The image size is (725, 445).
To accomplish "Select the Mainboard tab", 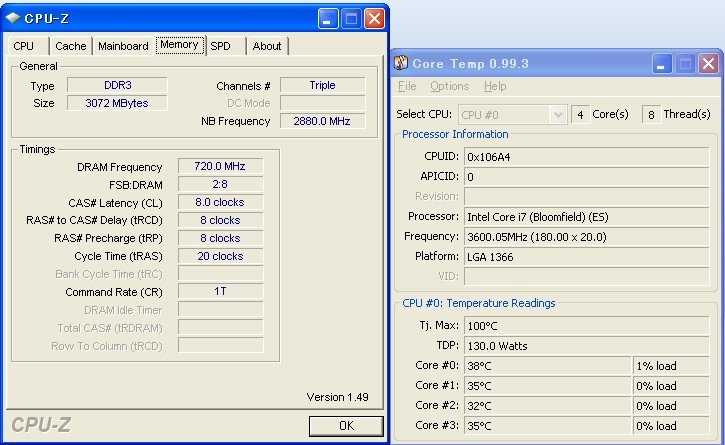I will coord(123,46).
